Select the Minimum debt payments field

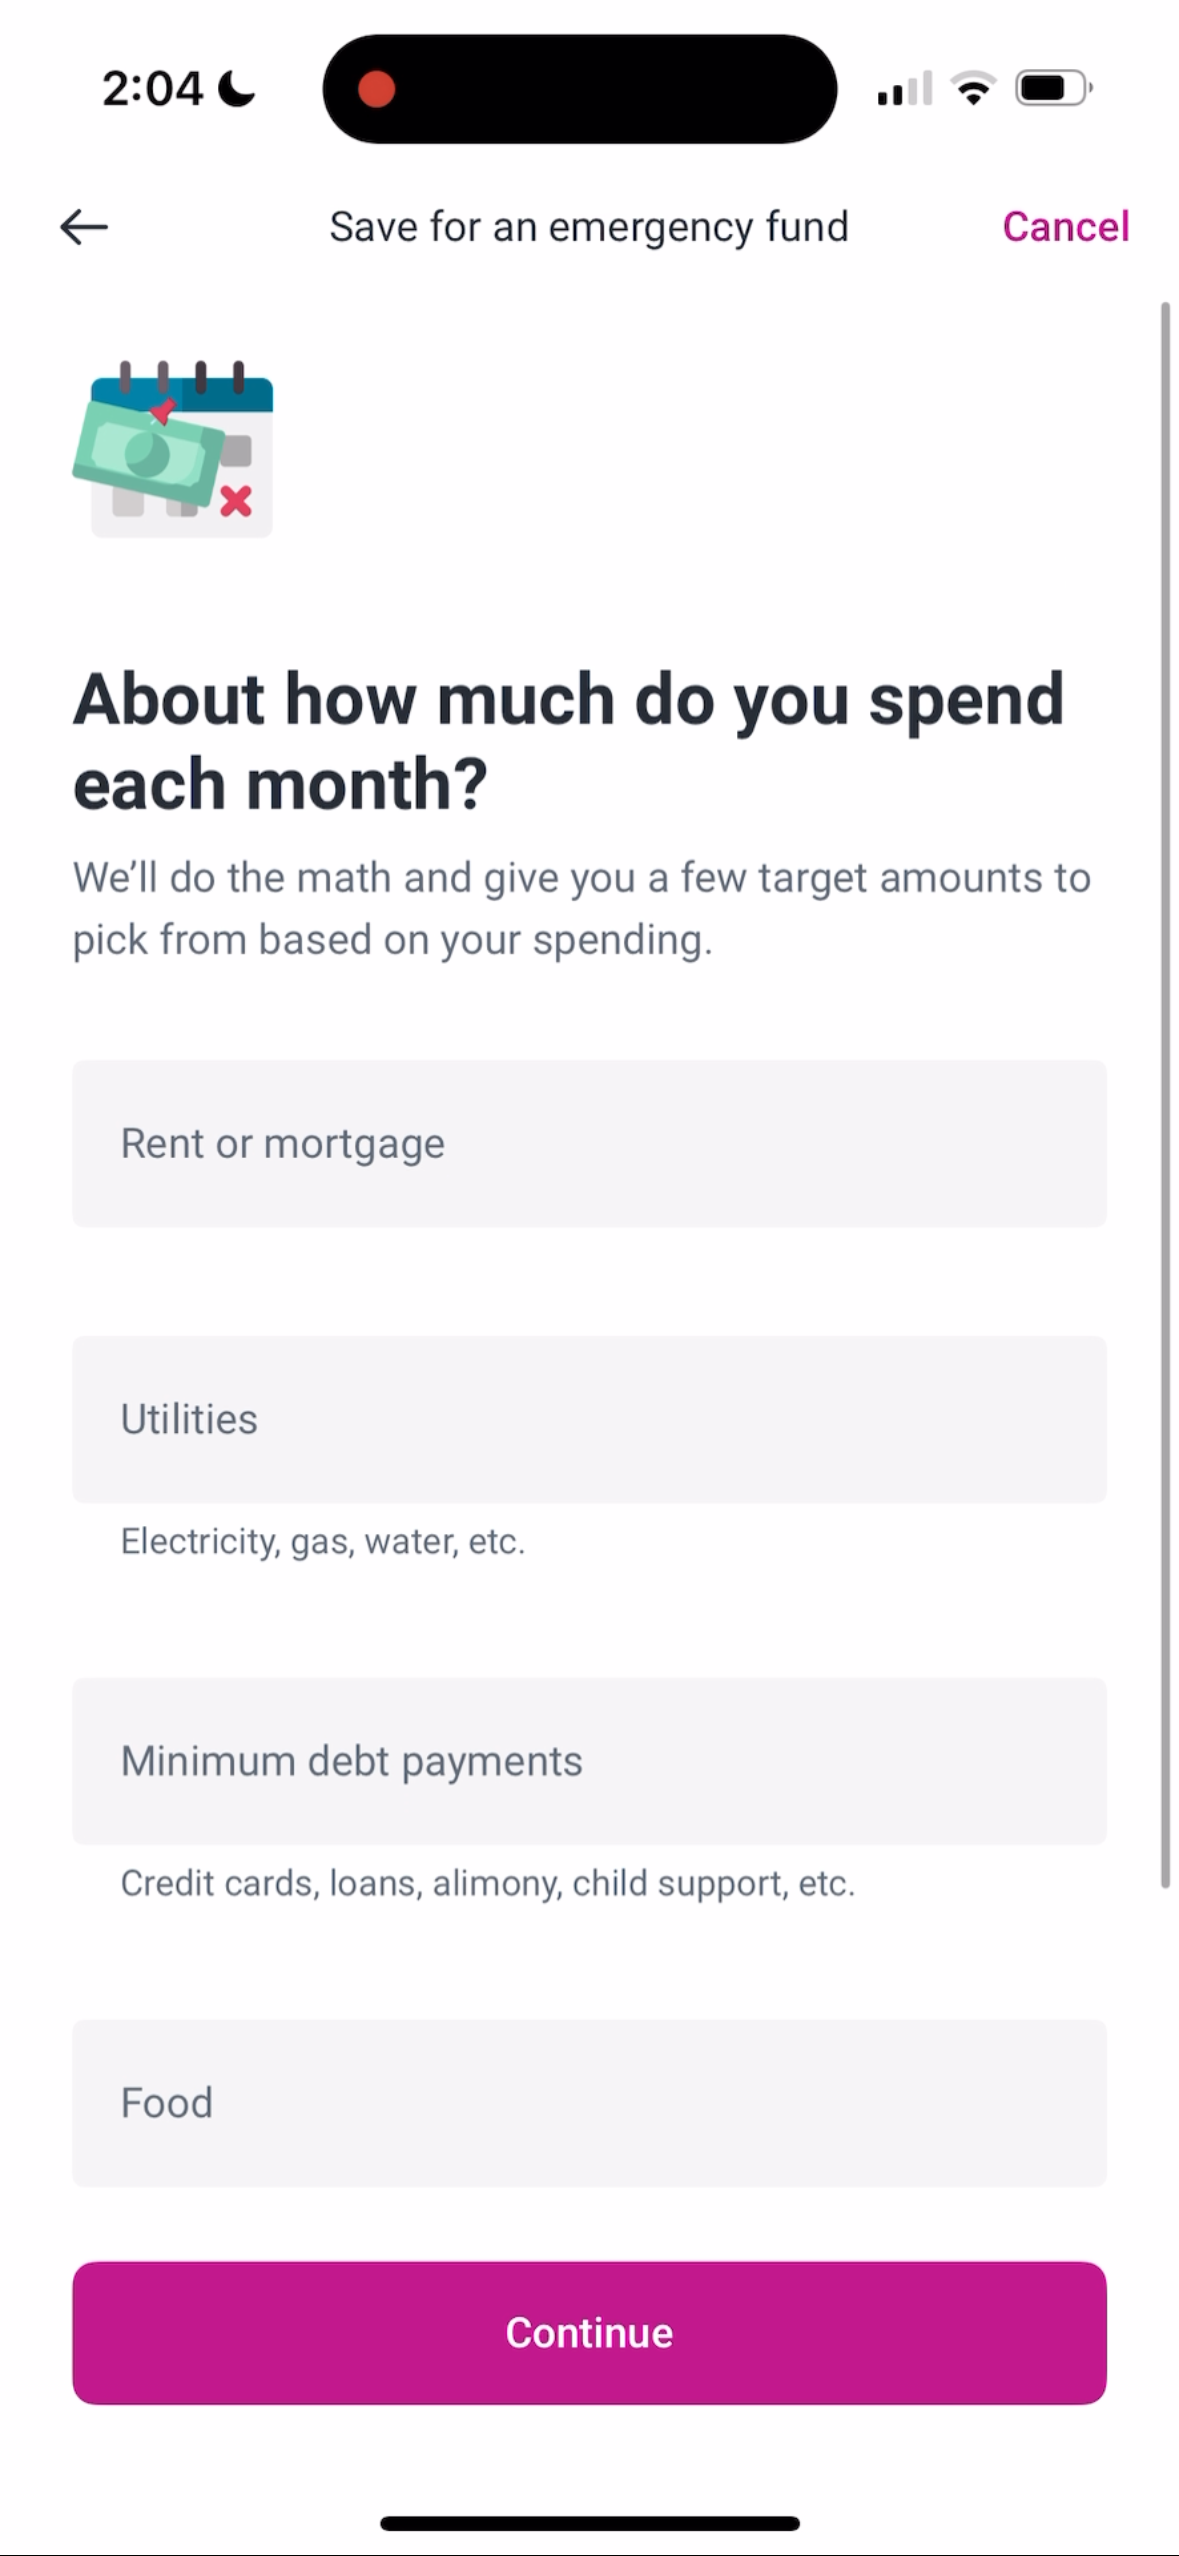point(589,1761)
